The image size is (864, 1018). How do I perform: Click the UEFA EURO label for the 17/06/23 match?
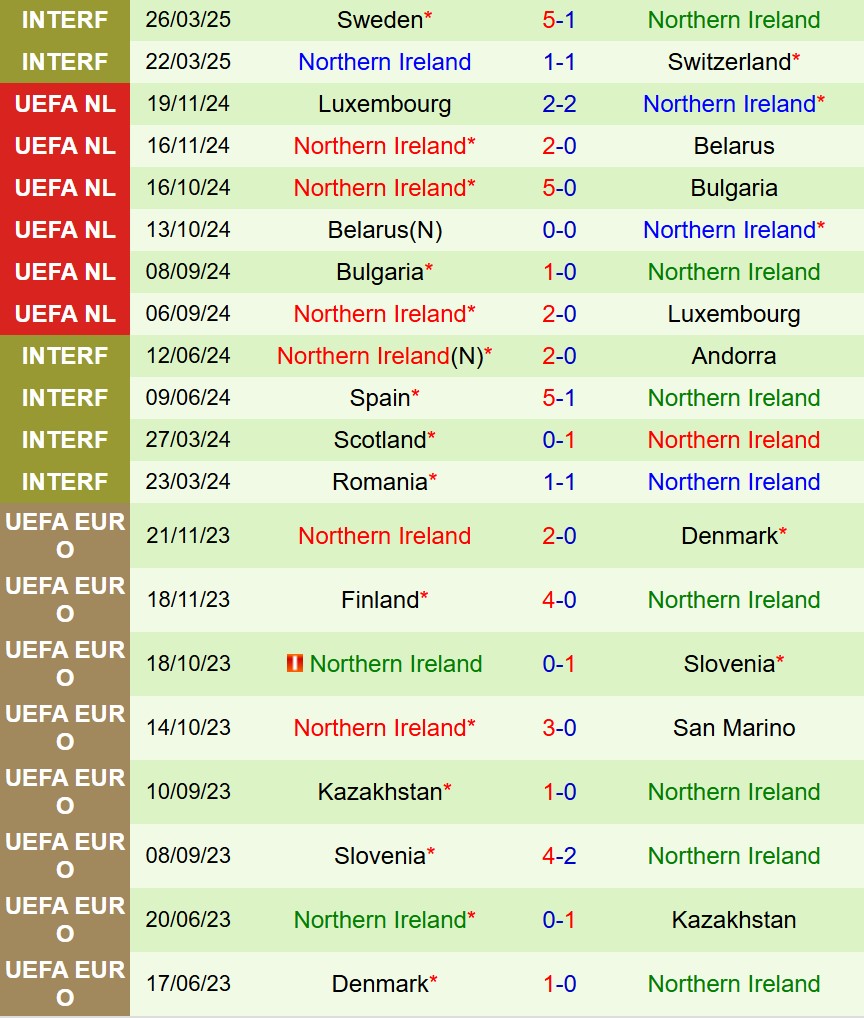click(65, 983)
